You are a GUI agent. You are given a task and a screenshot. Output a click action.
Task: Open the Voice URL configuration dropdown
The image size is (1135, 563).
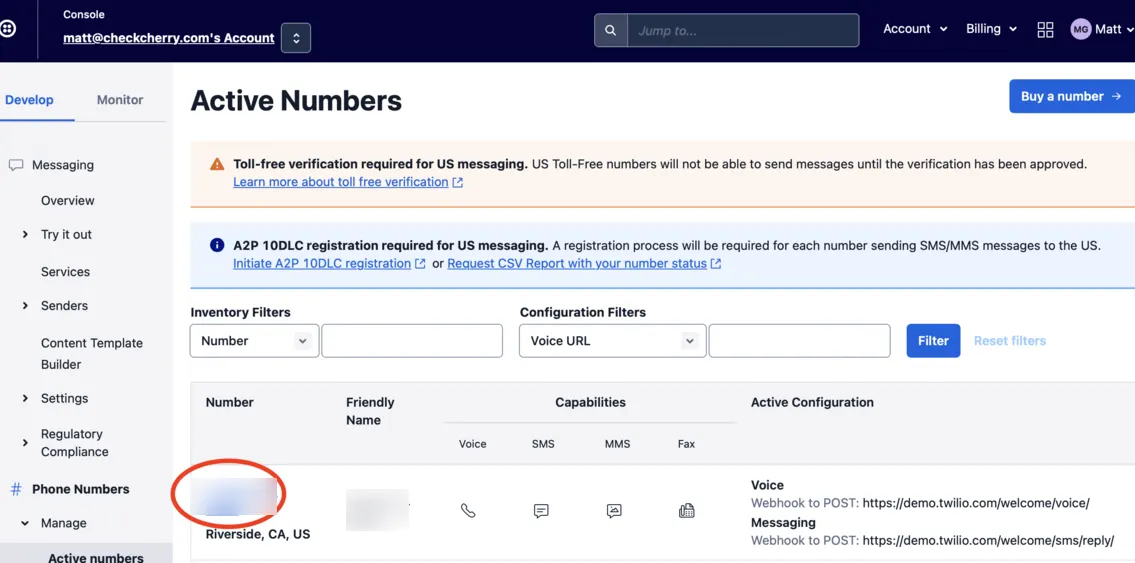pyautogui.click(x=612, y=341)
